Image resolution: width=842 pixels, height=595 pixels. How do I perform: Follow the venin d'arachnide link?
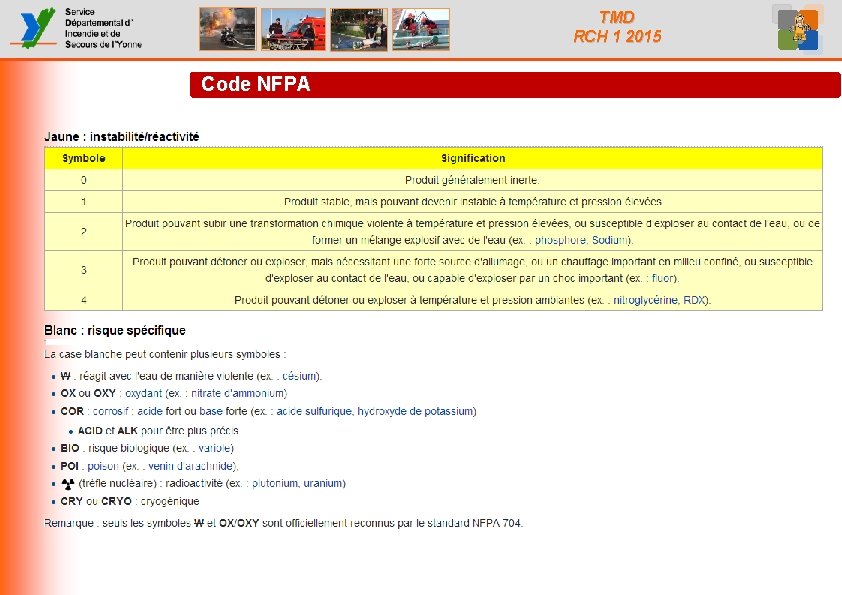point(192,466)
